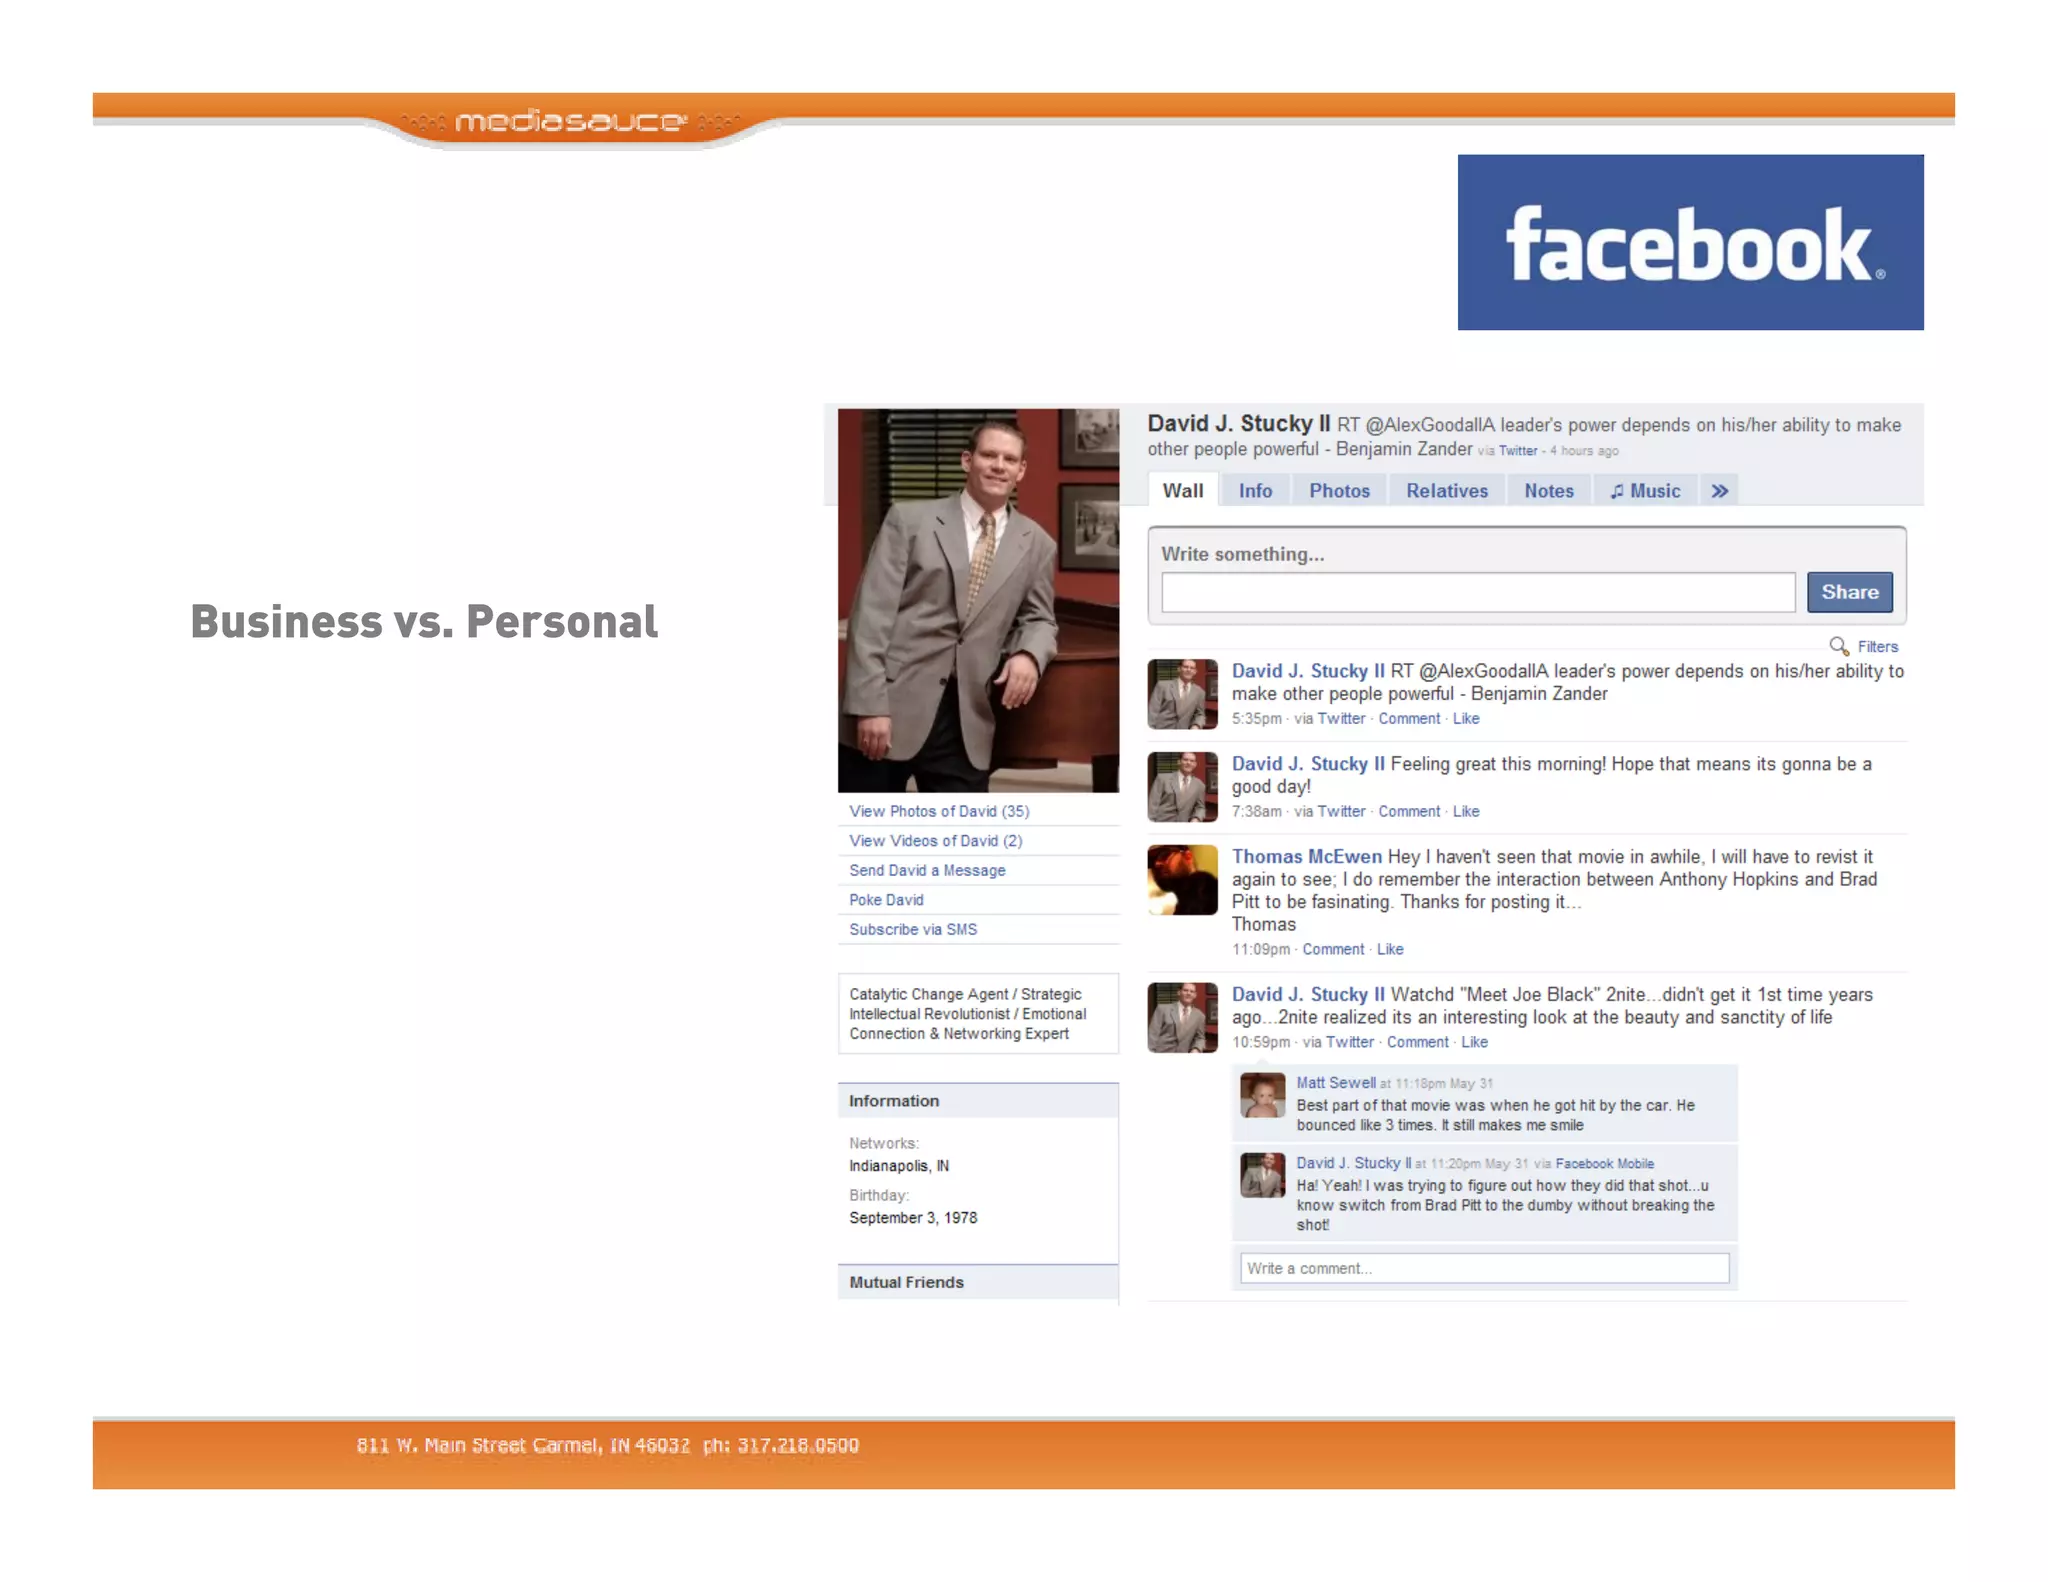Click the Share button
Image resolution: width=2048 pixels, height=1582 pixels.
(x=1849, y=592)
